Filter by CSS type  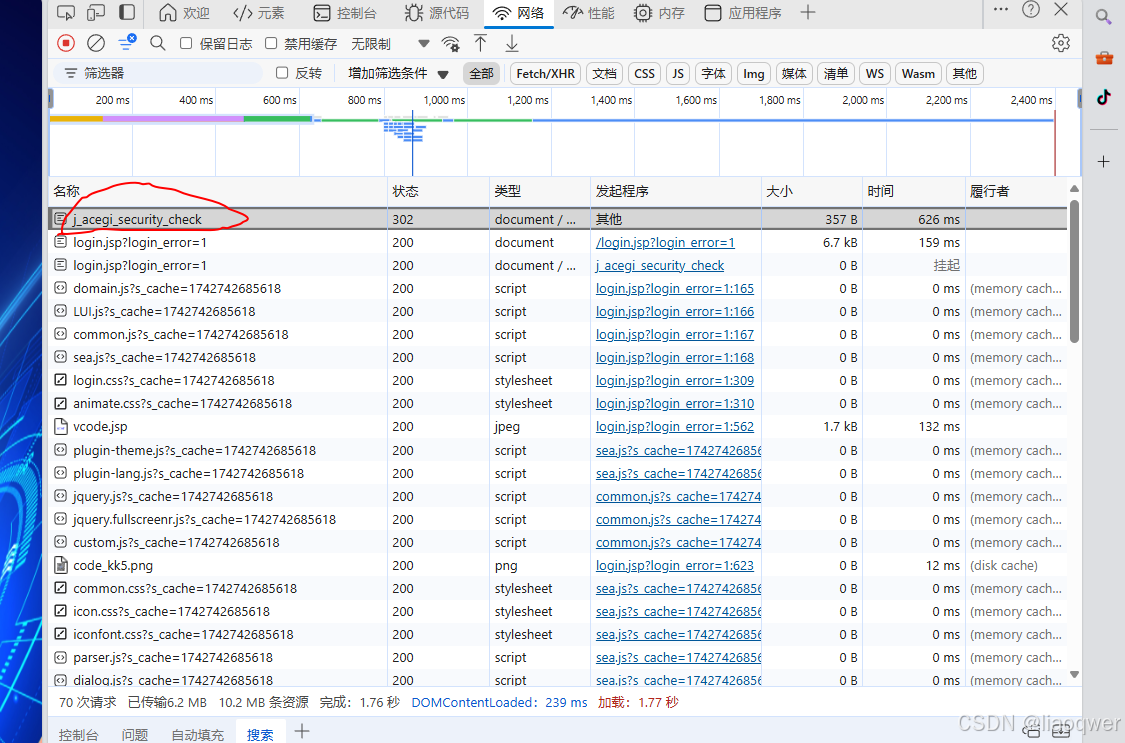tap(644, 73)
